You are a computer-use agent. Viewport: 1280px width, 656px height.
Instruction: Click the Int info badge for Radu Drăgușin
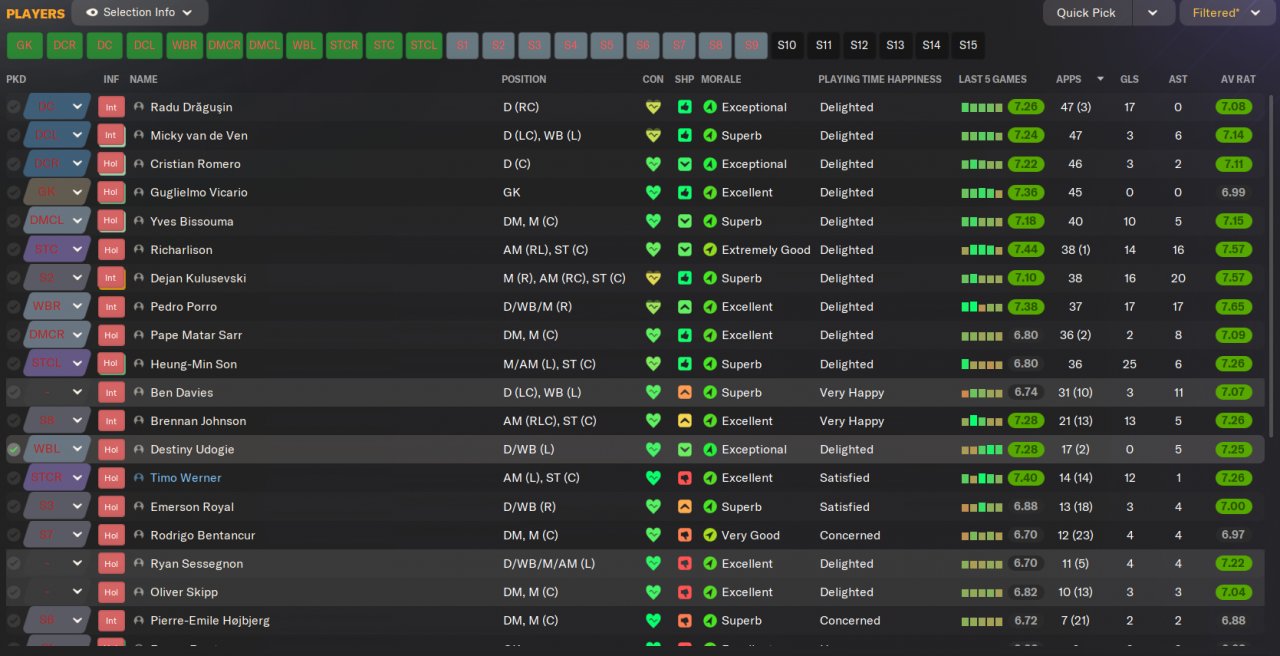tap(111, 107)
